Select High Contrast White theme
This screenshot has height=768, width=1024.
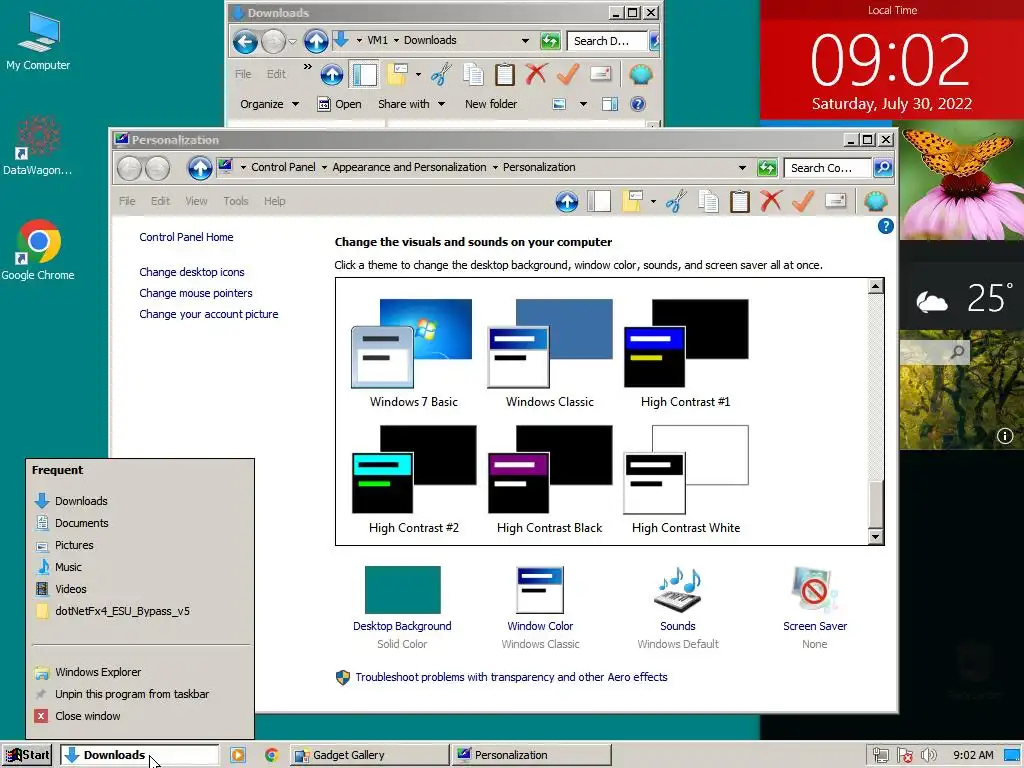(686, 479)
